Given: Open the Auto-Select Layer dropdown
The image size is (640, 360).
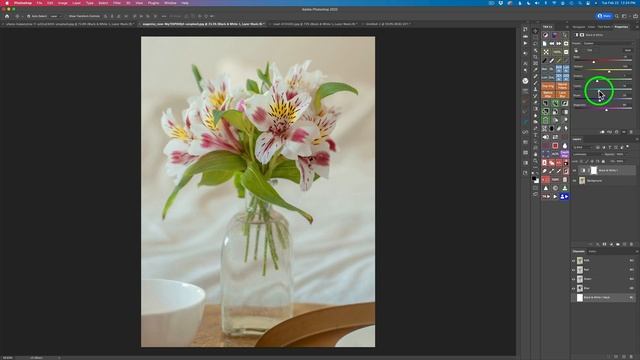Looking at the screenshot, I should pyautogui.click(x=56, y=16).
